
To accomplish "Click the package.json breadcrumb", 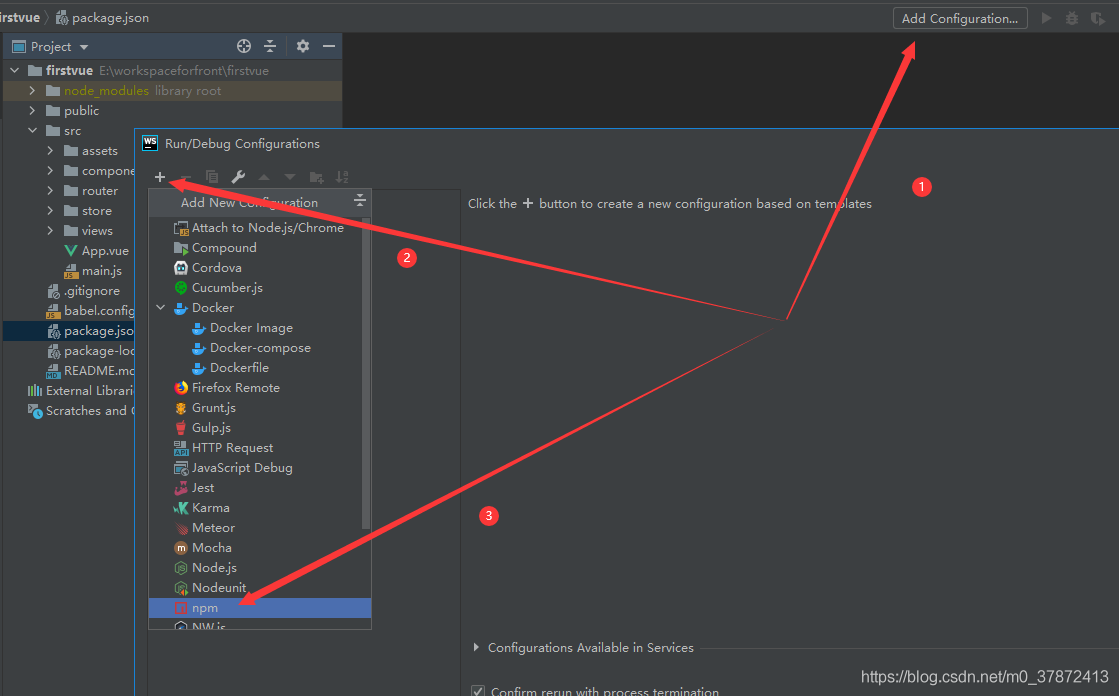I will (x=103, y=18).
